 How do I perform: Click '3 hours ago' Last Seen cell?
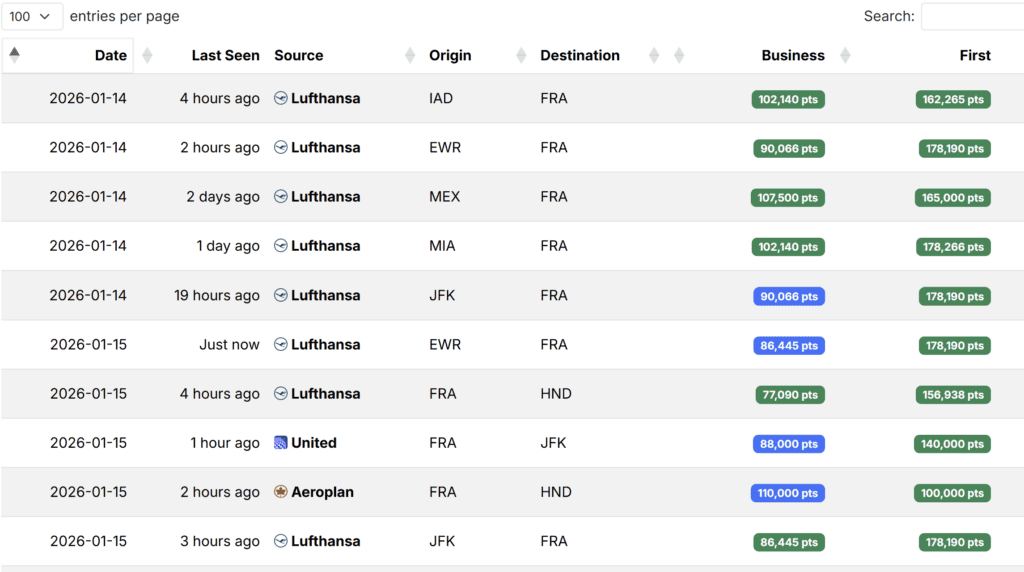point(220,541)
